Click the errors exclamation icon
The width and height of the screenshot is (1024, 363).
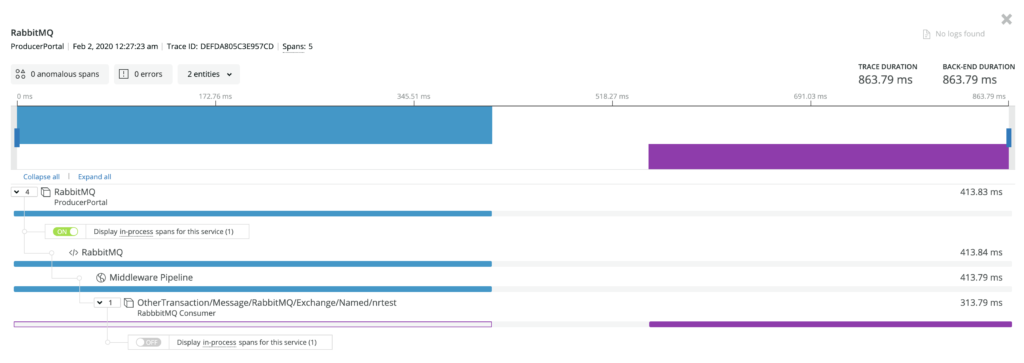(x=123, y=74)
